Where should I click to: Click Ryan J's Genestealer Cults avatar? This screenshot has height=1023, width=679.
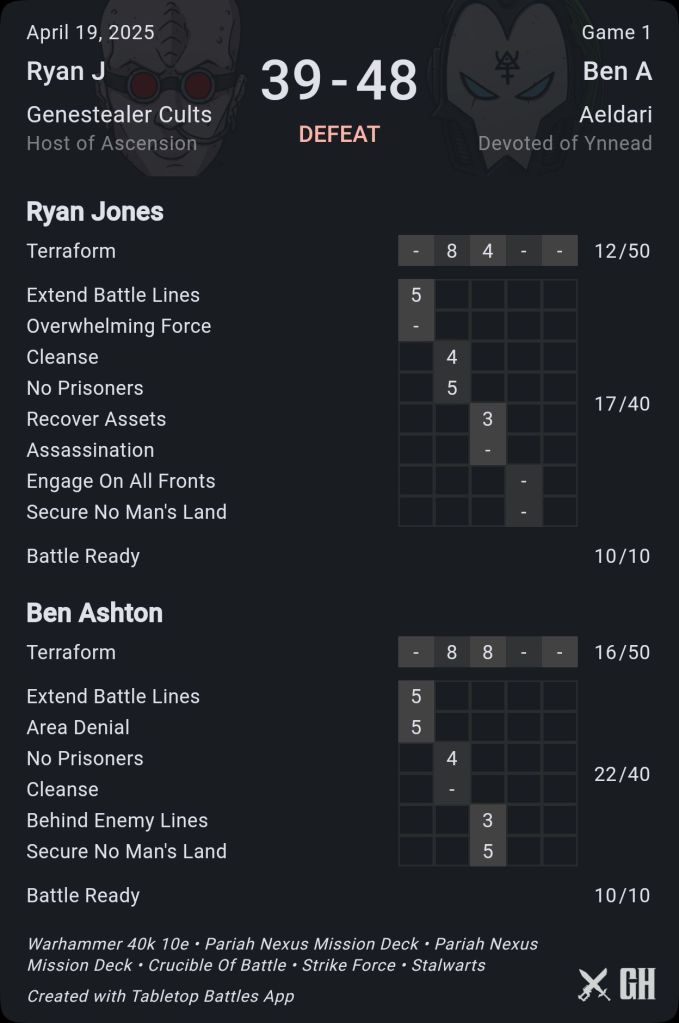tap(170, 85)
